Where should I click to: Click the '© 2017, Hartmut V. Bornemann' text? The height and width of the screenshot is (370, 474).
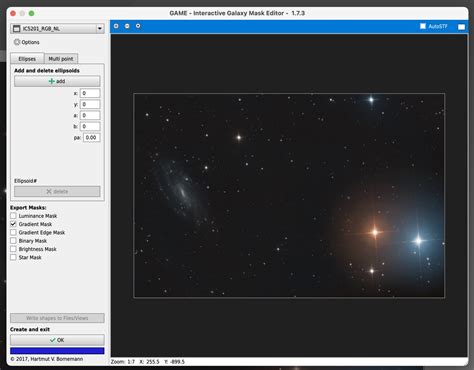(x=47, y=359)
